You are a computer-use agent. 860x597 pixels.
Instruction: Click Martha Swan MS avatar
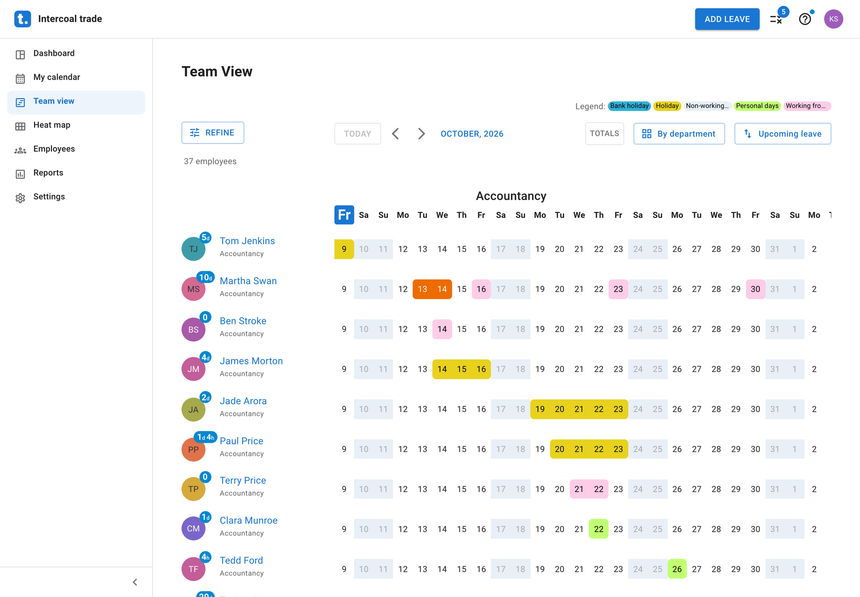coord(194,289)
